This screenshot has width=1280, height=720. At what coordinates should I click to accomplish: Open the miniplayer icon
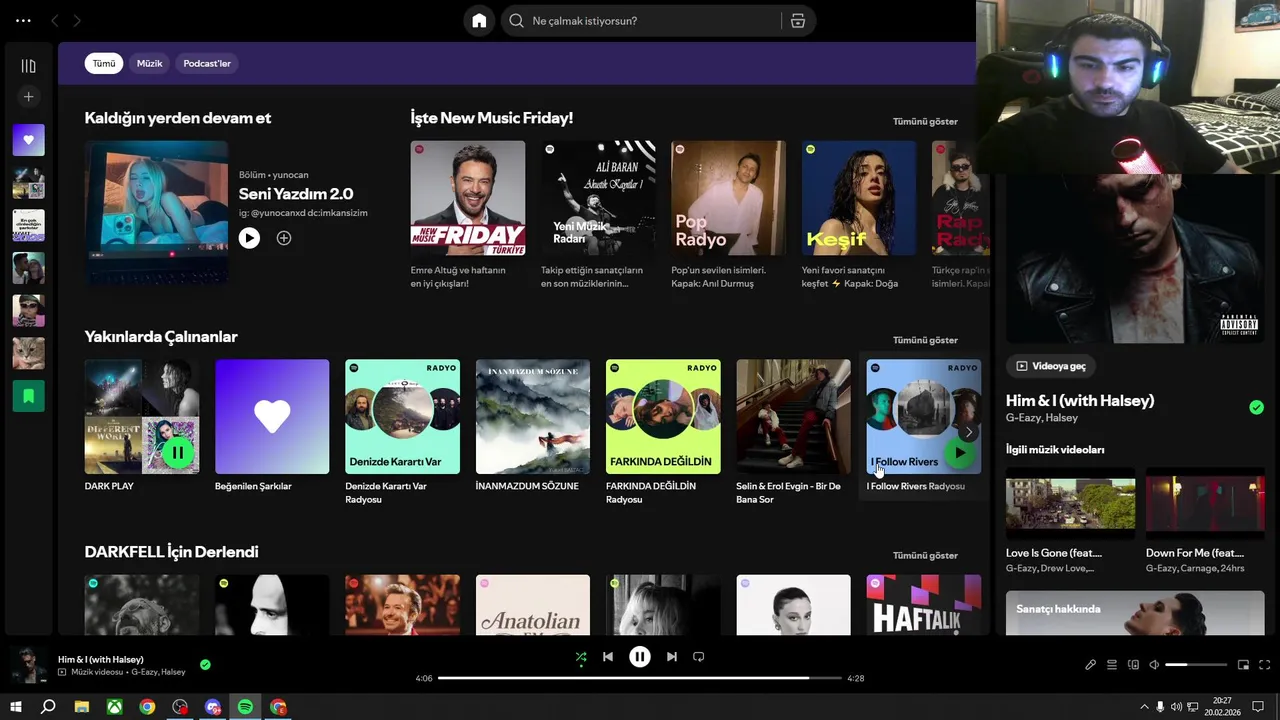pyautogui.click(x=1244, y=665)
